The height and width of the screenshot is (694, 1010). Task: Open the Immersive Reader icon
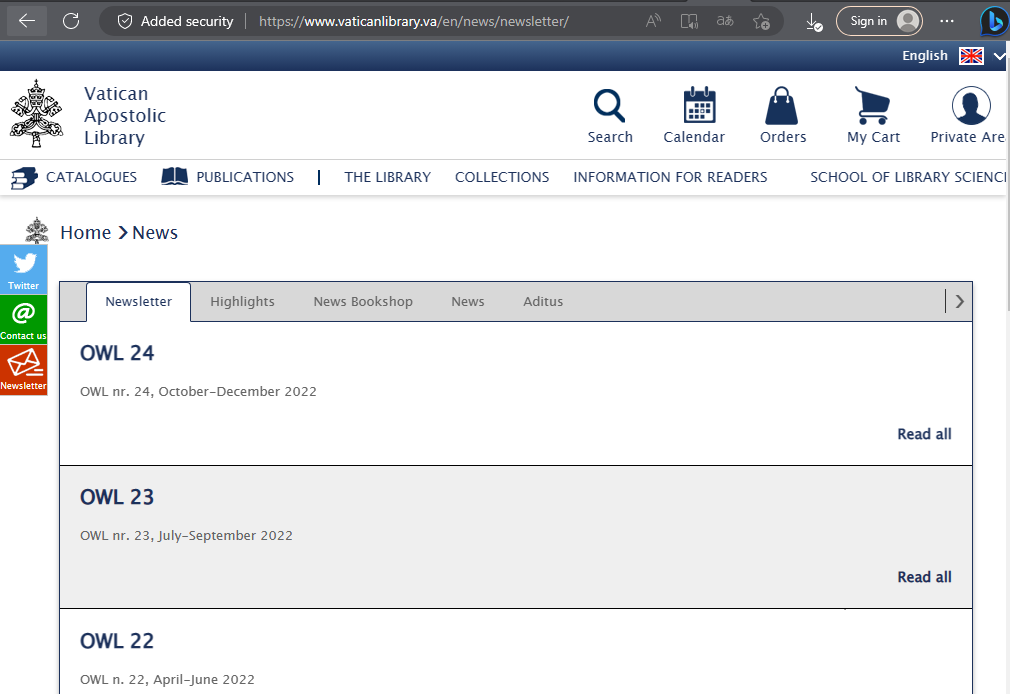689,21
